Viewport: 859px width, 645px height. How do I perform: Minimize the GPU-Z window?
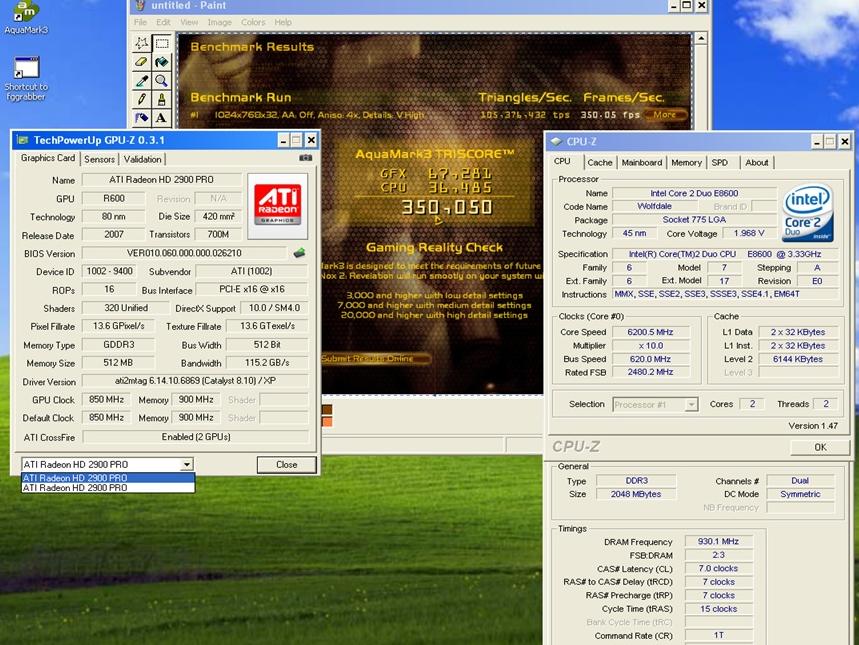point(283,140)
